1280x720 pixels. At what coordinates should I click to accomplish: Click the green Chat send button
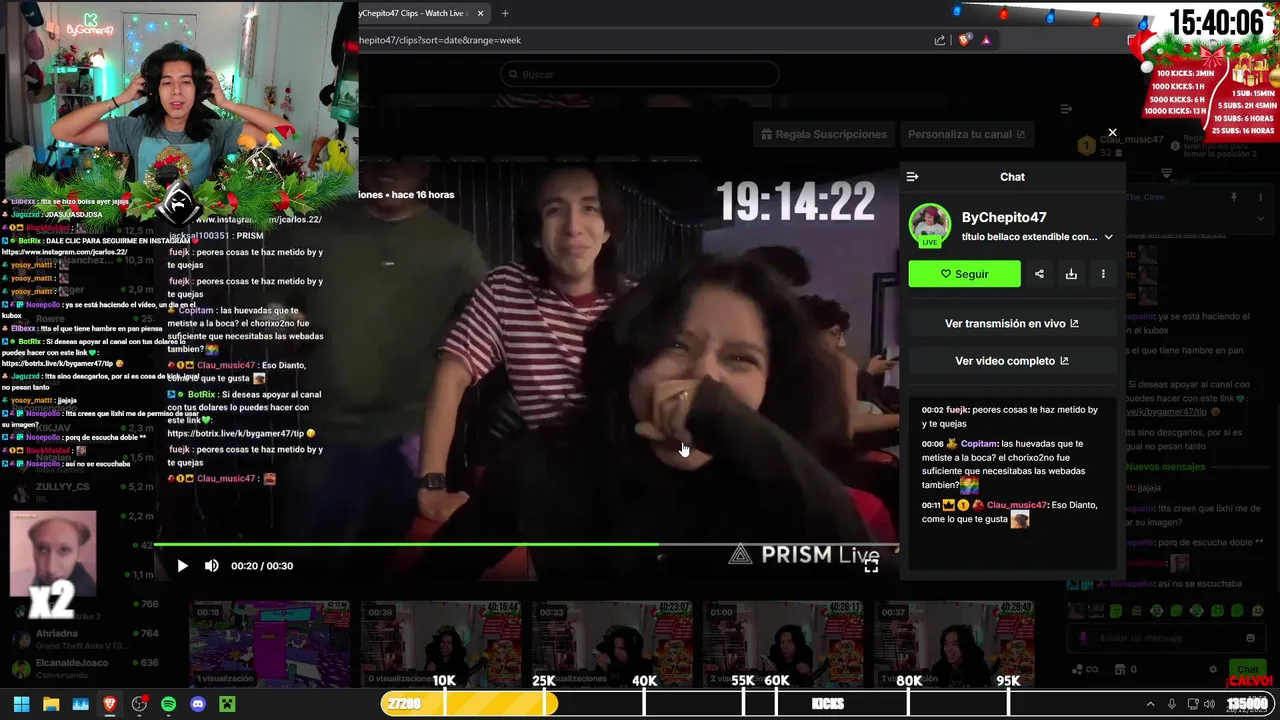click(1247, 669)
